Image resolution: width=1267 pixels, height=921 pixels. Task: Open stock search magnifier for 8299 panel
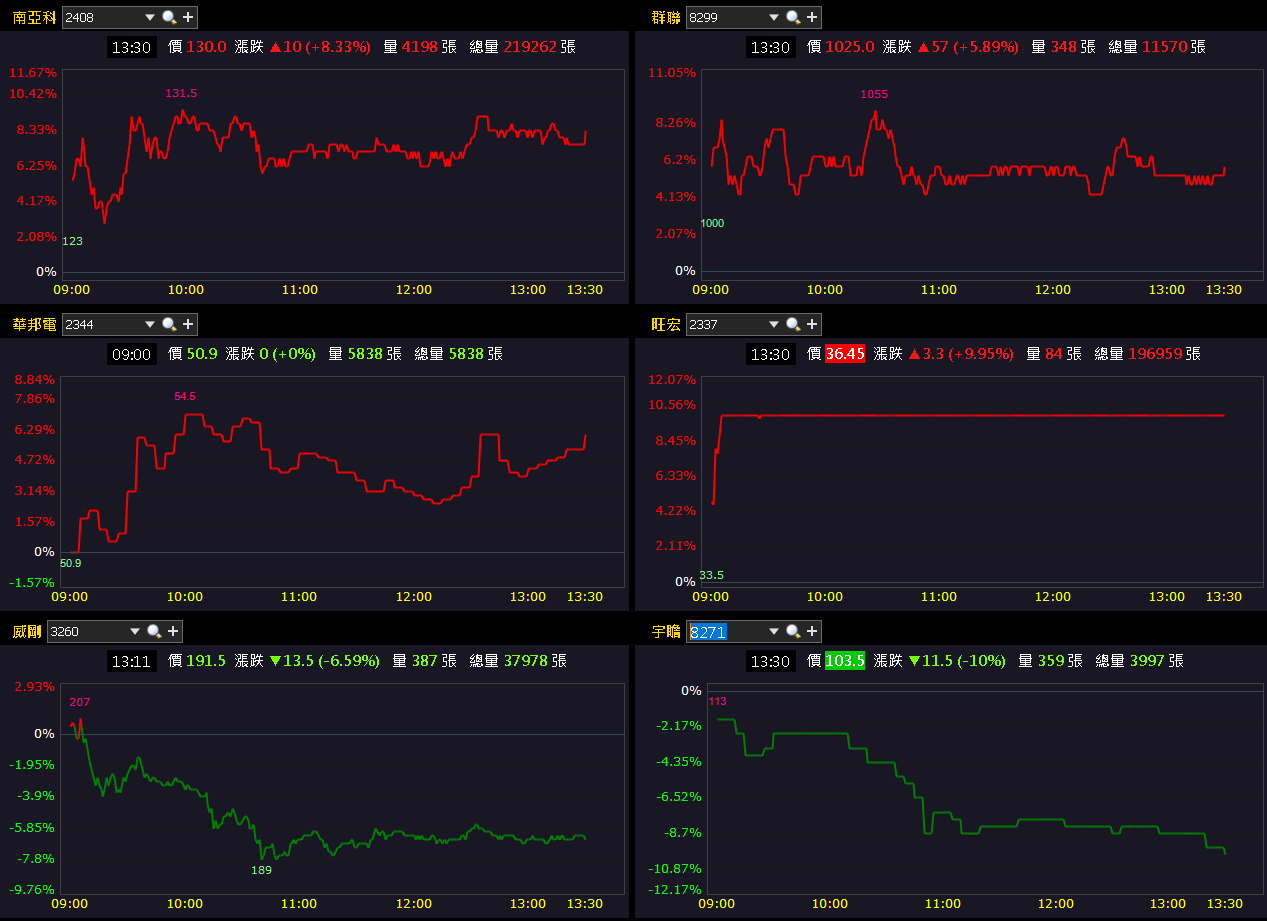[x=793, y=17]
